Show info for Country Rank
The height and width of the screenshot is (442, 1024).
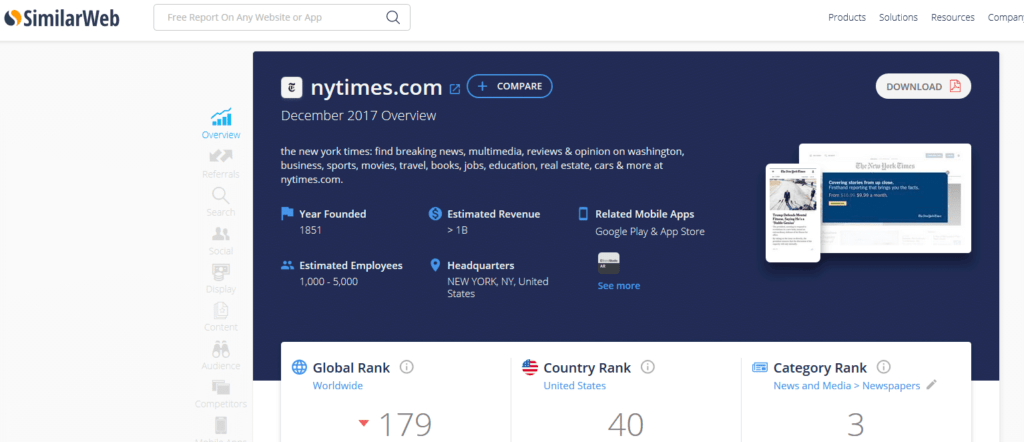(x=647, y=367)
